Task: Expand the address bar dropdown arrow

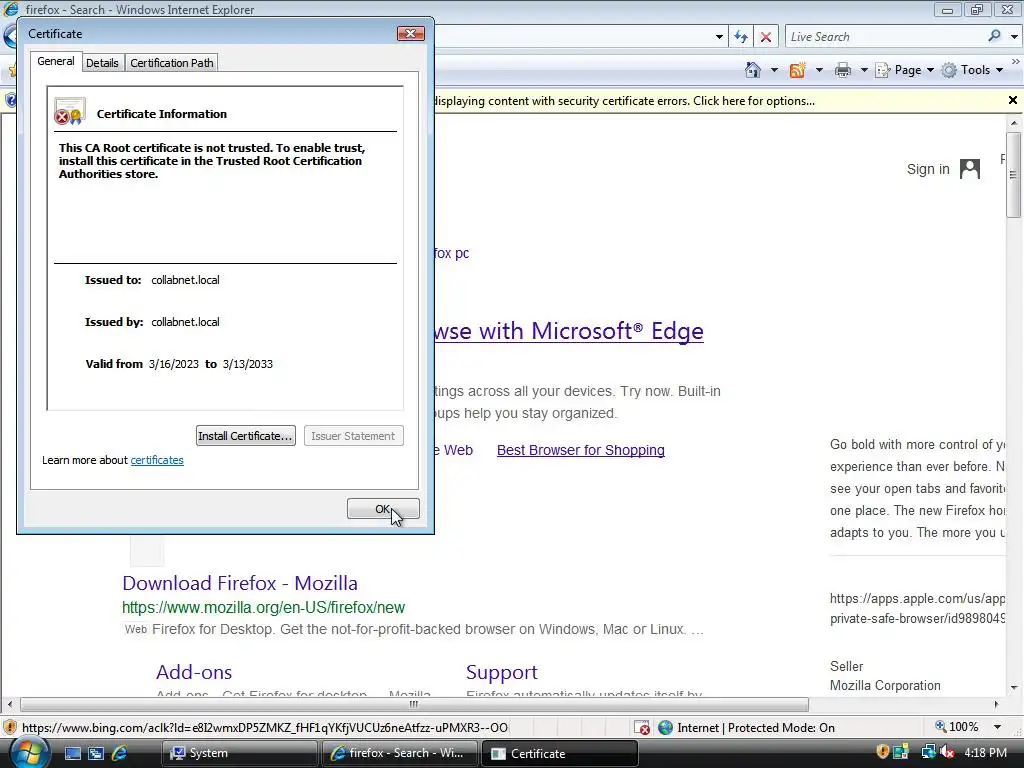Action: click(x=719, y=37)
